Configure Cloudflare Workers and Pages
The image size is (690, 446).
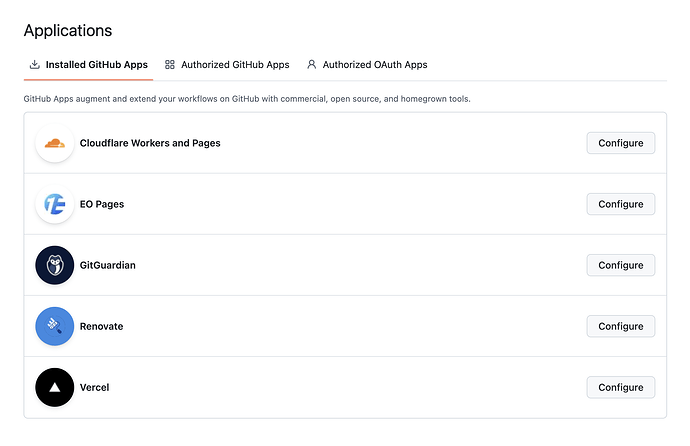coord(620,143)
